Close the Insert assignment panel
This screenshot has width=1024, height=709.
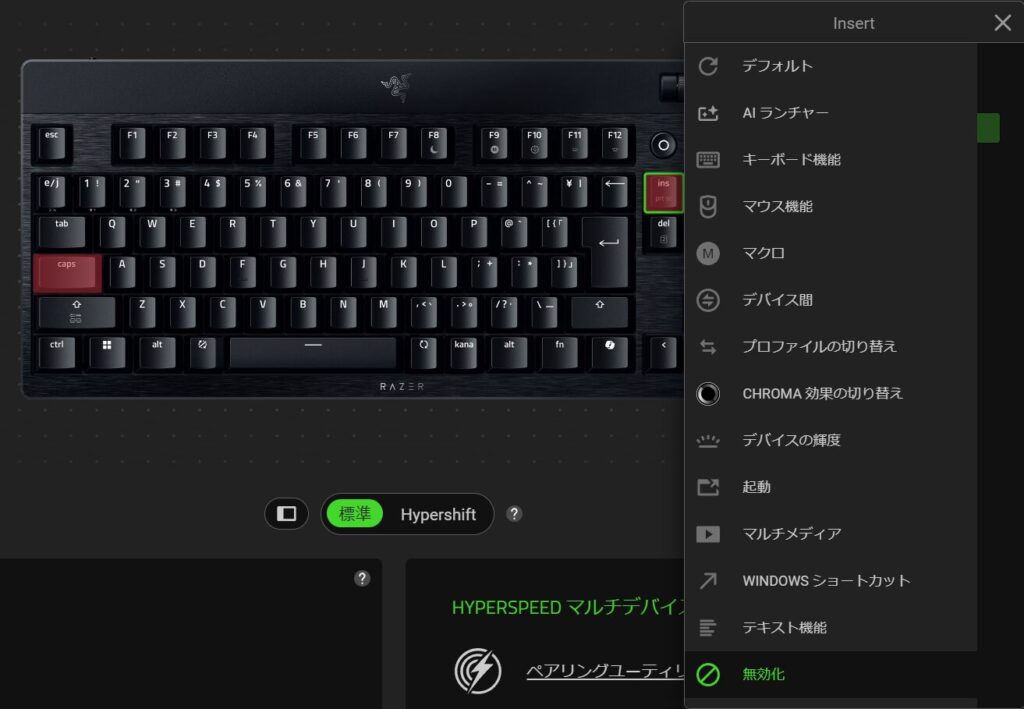pos(1002,23)
